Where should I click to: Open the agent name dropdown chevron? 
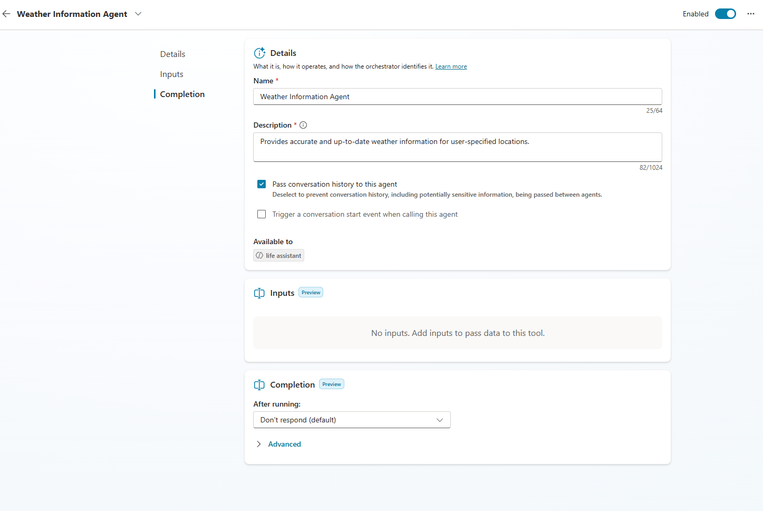(x=138, y=14)
